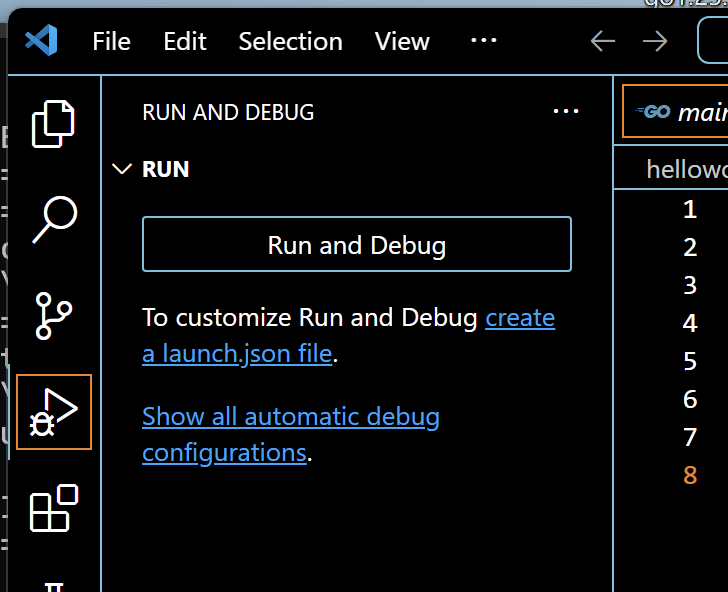
Task: Click the command center search box
Action: point(713,40)
